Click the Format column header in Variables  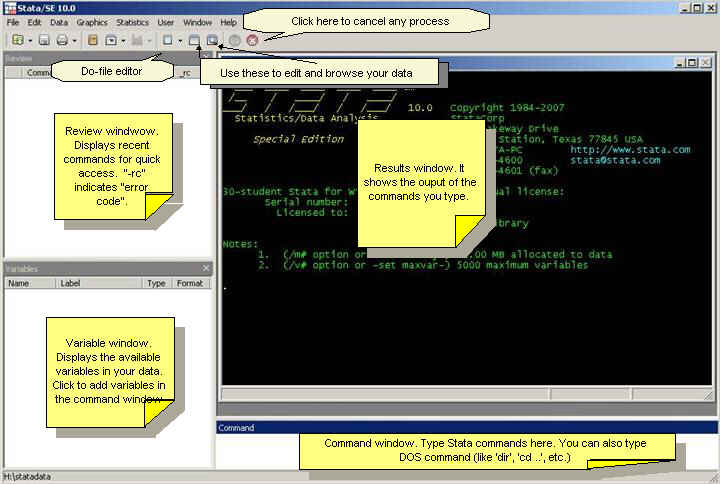point(190,283)
